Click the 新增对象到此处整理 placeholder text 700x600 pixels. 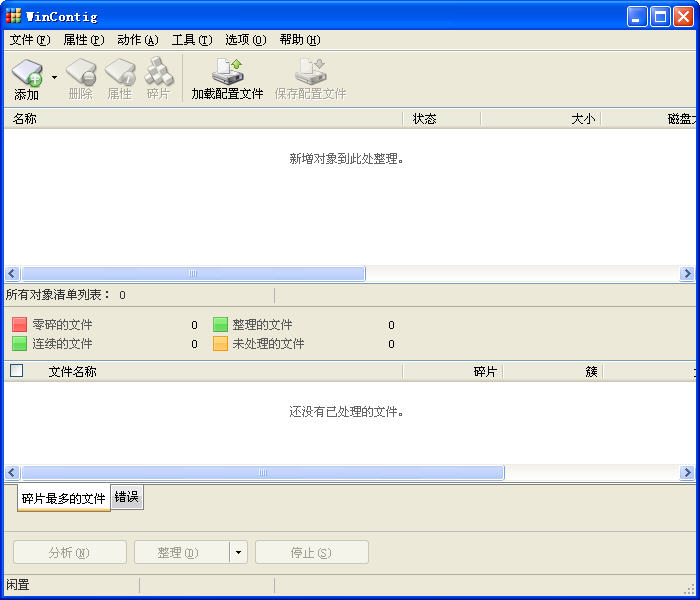coord(346,158)
